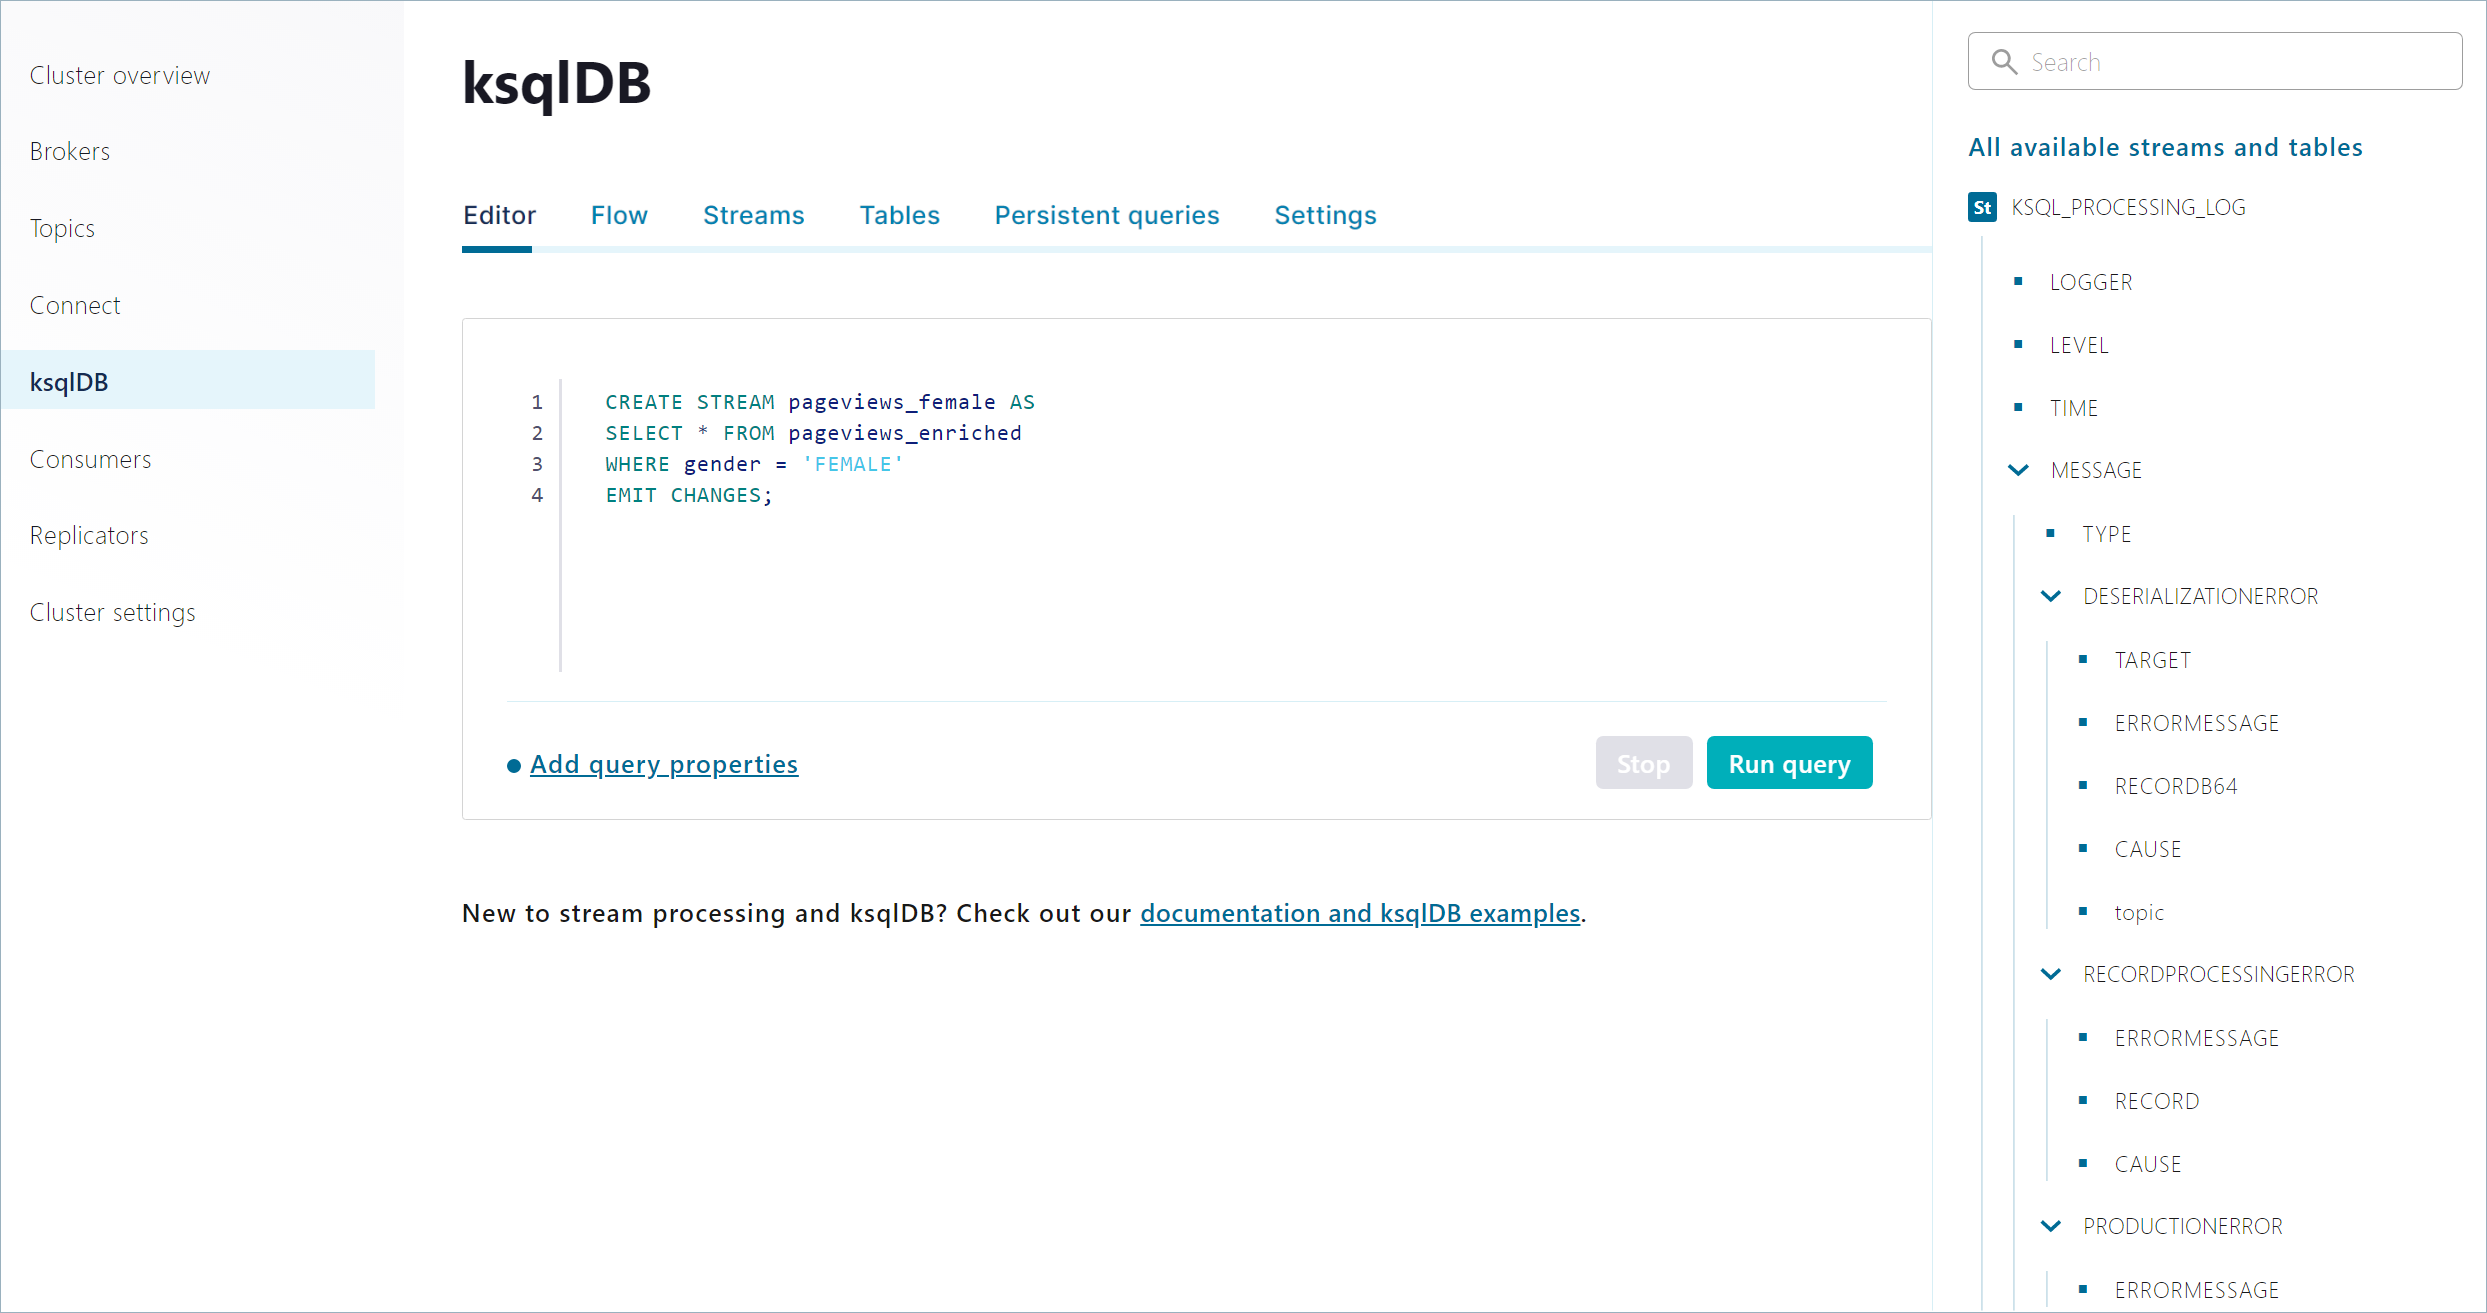Focus the Search streams input field

pos(2240,62)
